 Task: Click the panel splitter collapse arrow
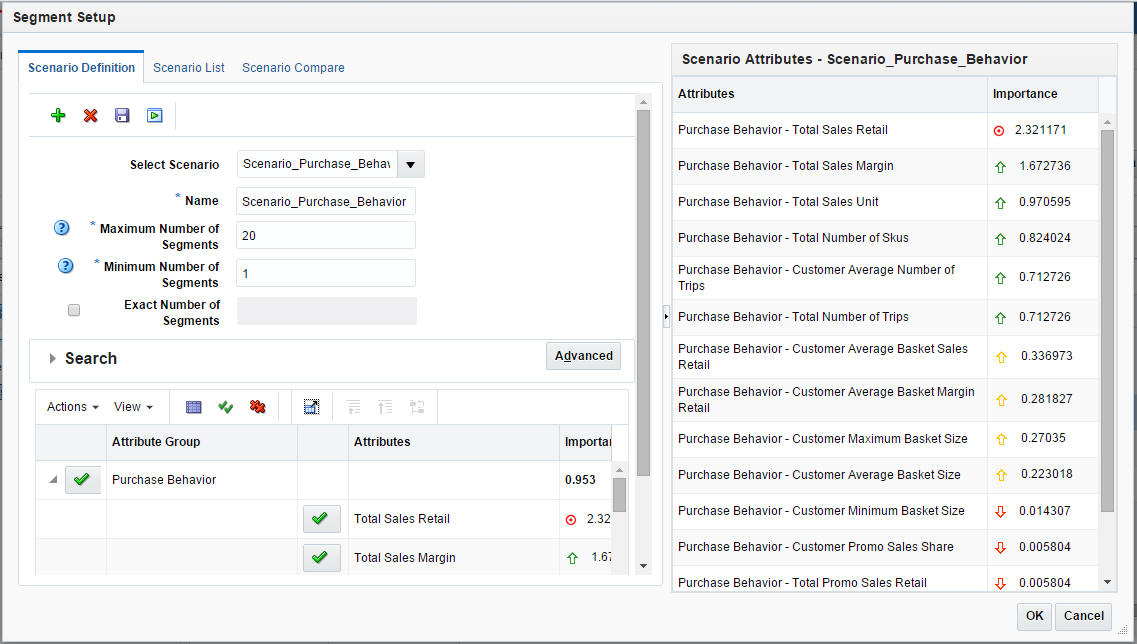coord(666,316)
